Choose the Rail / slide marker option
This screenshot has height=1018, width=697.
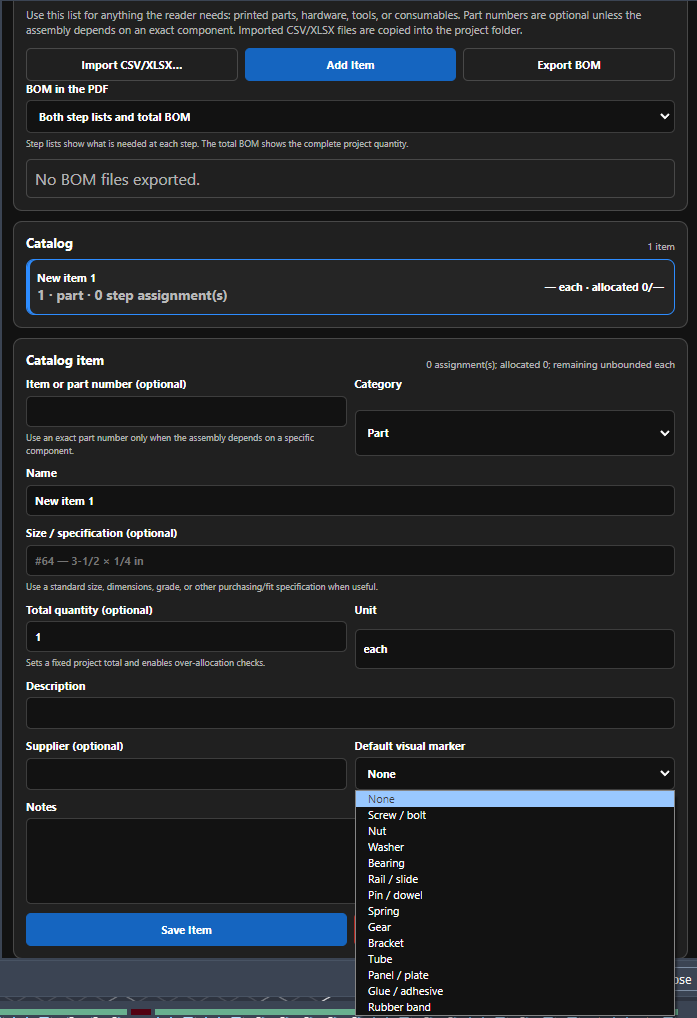coord(515,879)
